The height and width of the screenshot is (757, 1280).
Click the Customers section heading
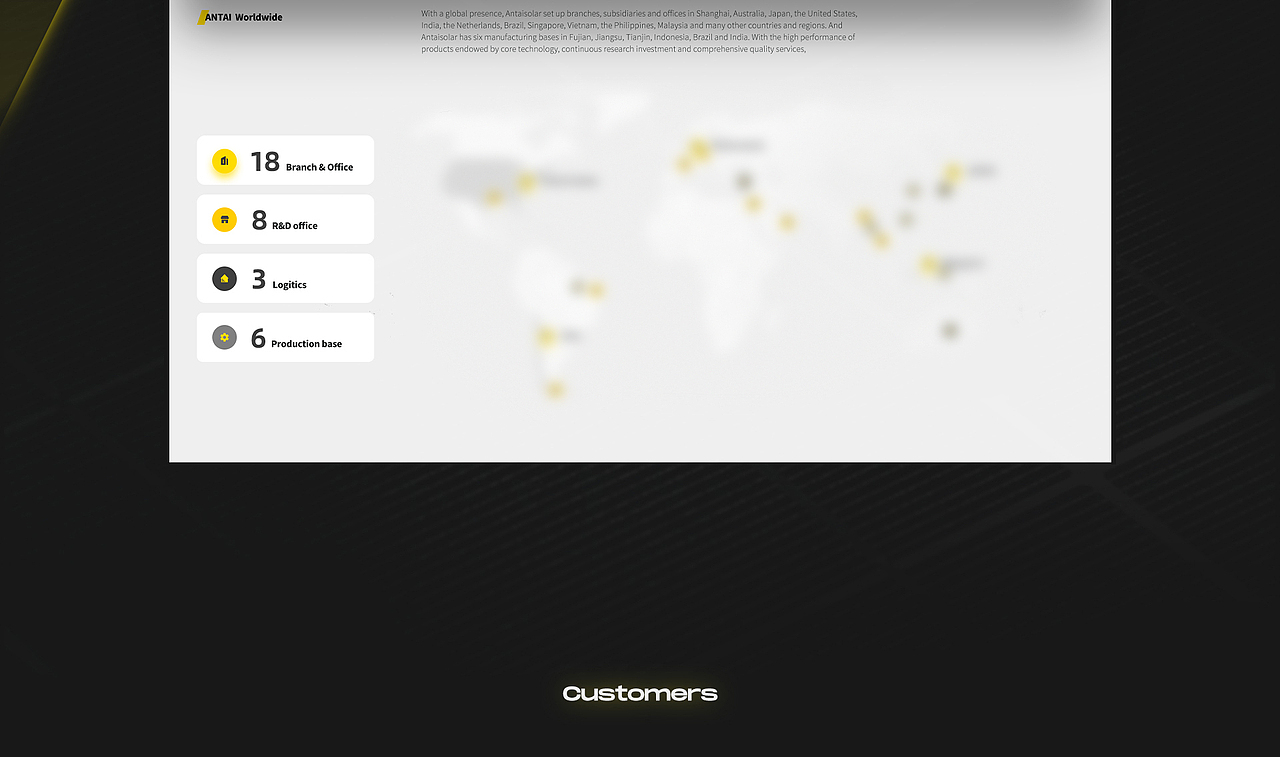point(640,693)
